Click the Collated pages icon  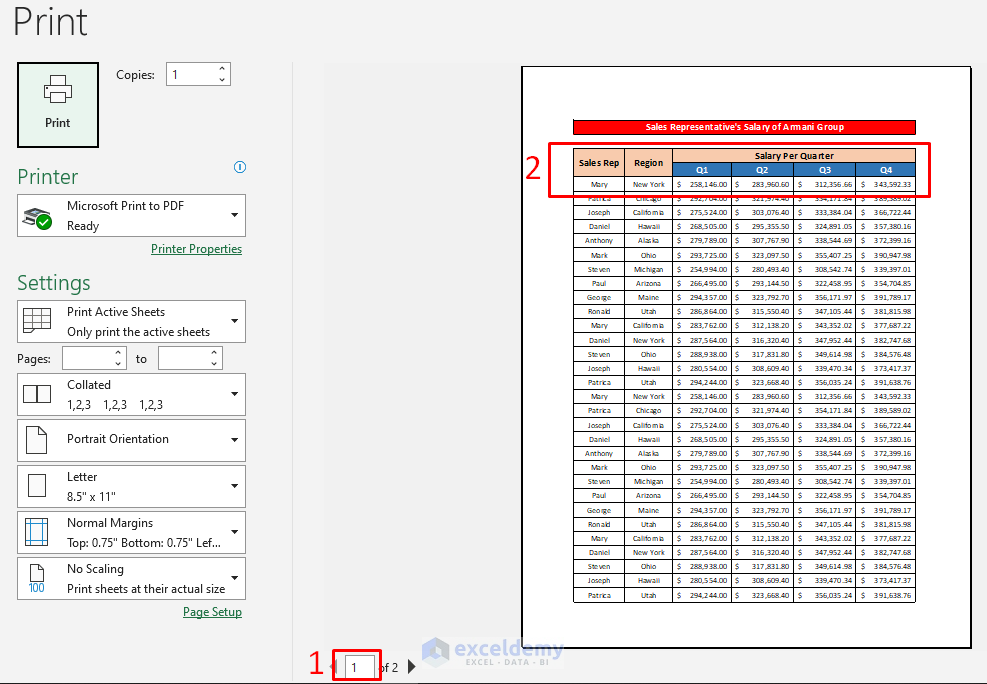point(37,394)
